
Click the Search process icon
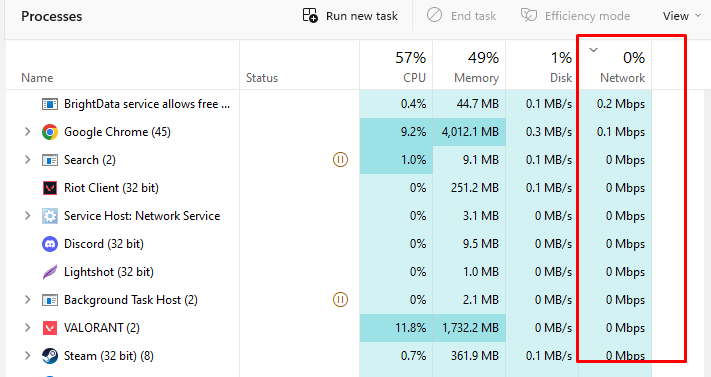(x=50, y=160)
